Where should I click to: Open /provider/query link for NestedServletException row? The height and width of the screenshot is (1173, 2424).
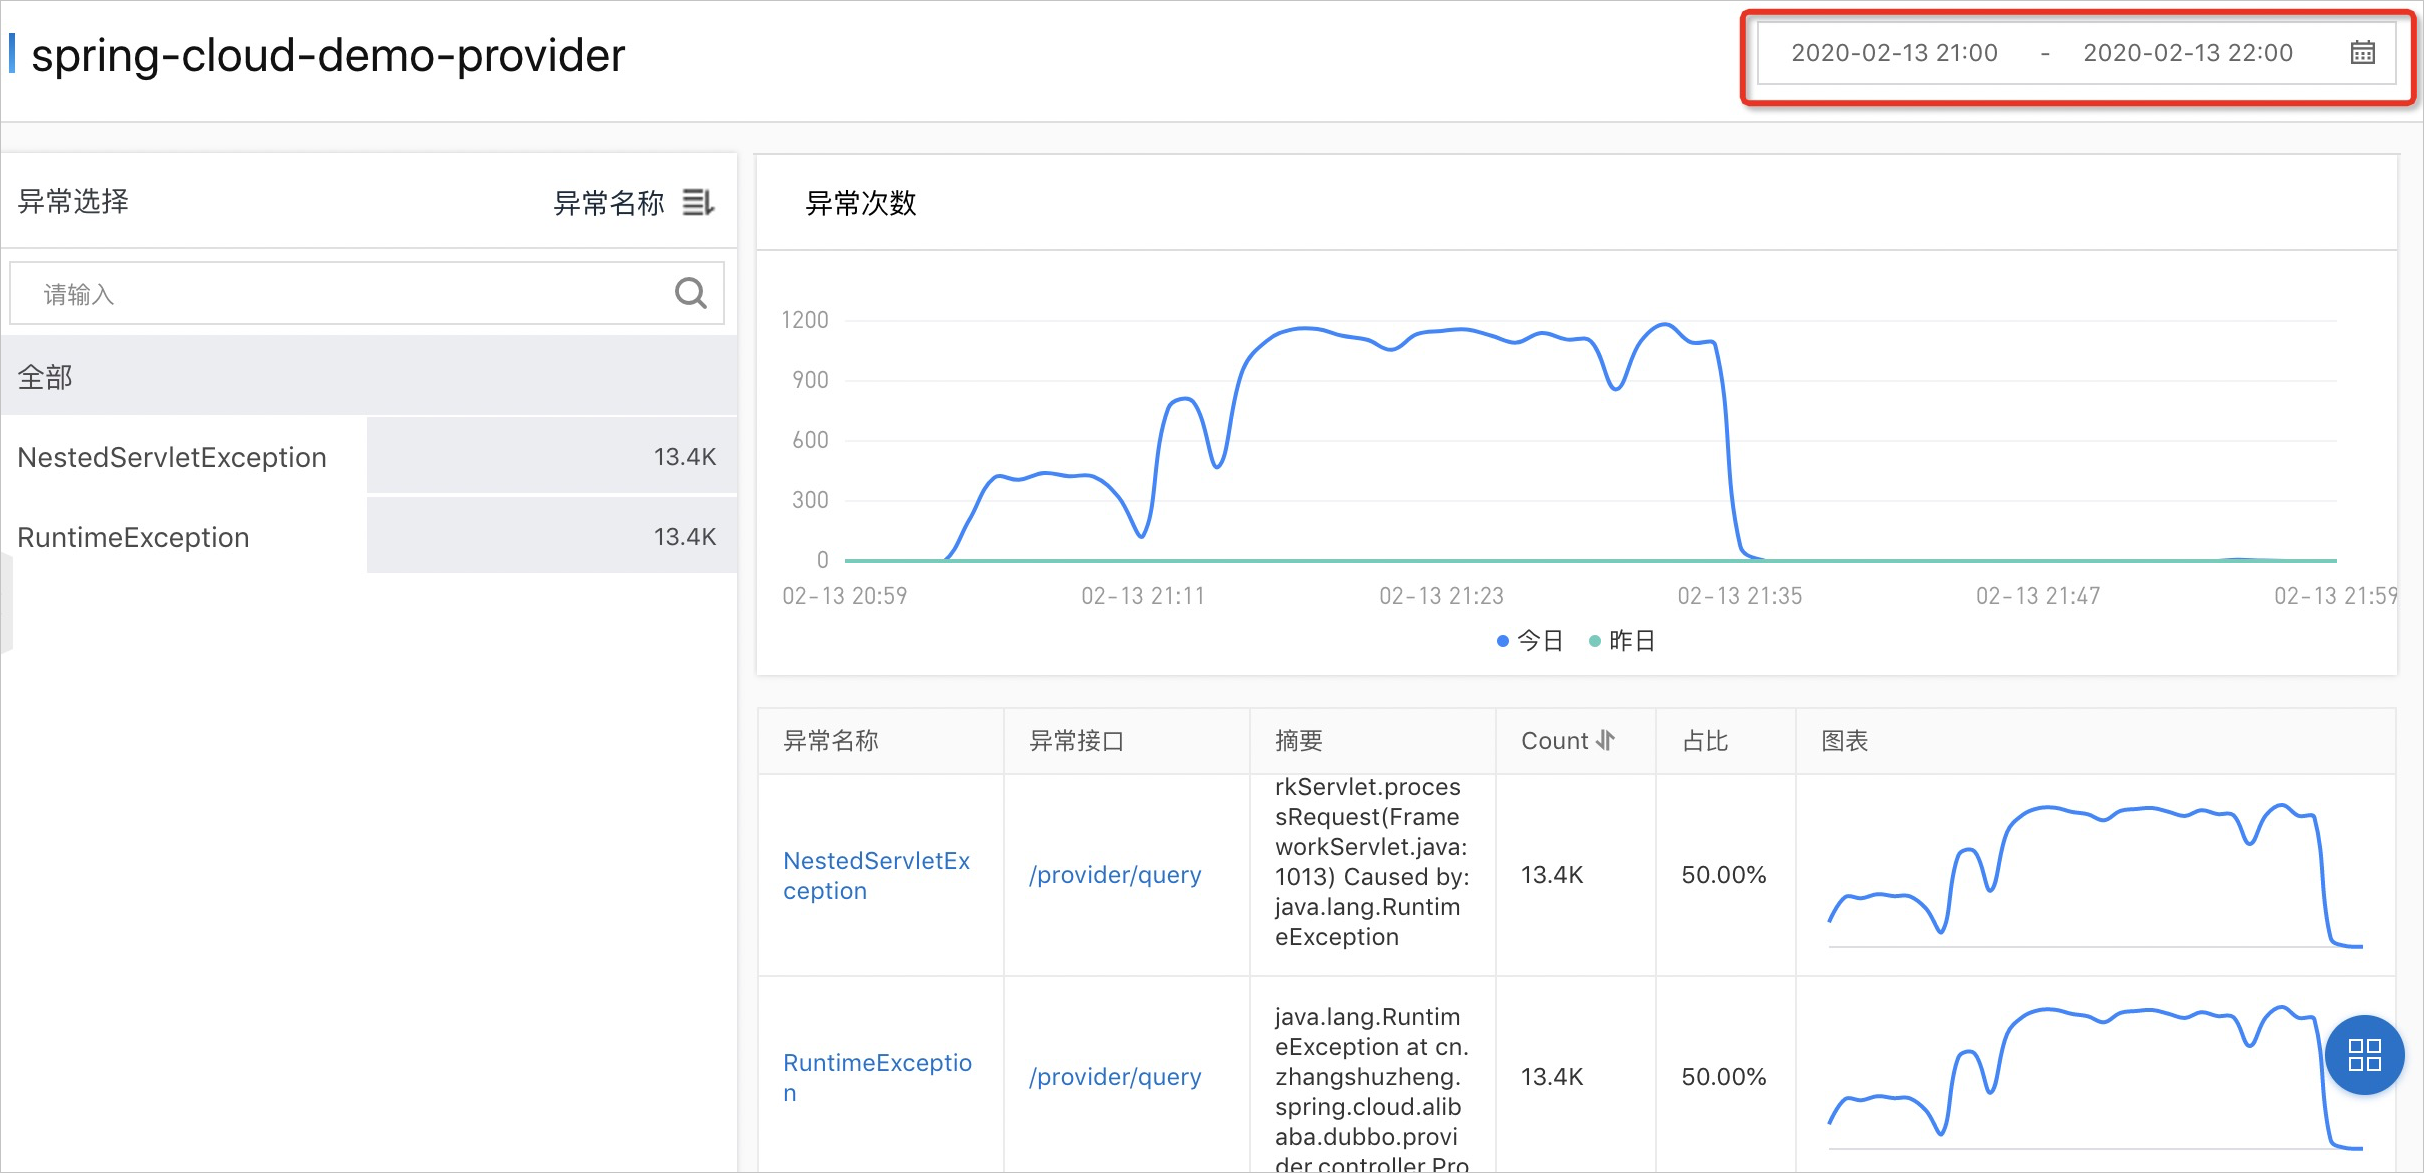click(x=1115, y=876)
